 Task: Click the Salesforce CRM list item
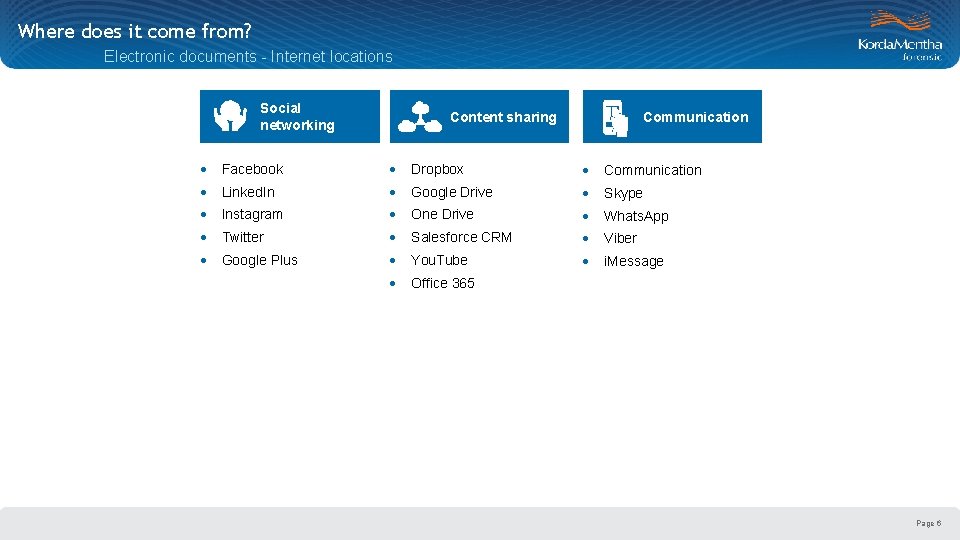click(x=461, y=237)
